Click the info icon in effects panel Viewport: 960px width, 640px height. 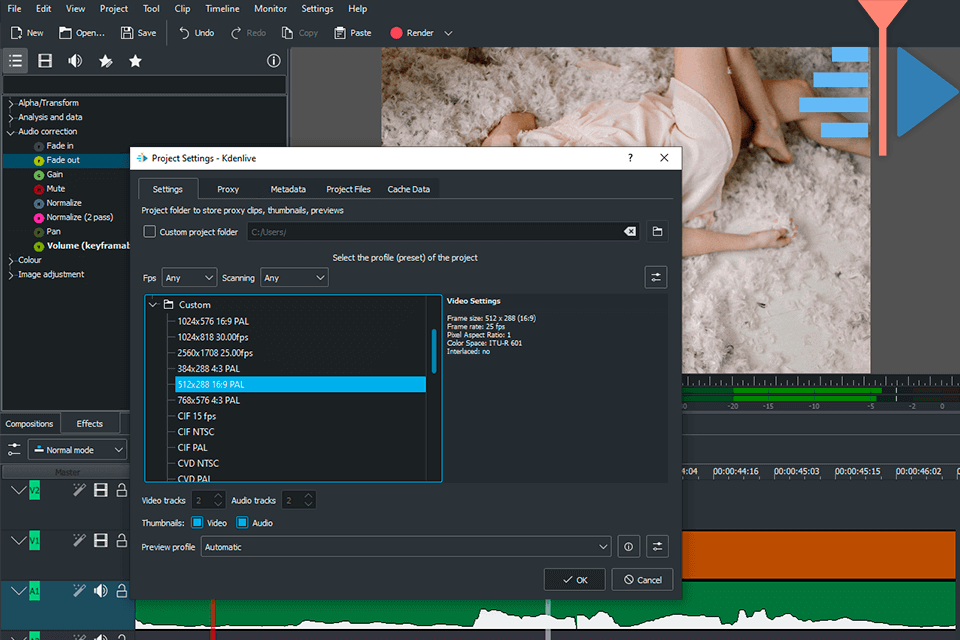pyautogui.click(x=273, y=61)
